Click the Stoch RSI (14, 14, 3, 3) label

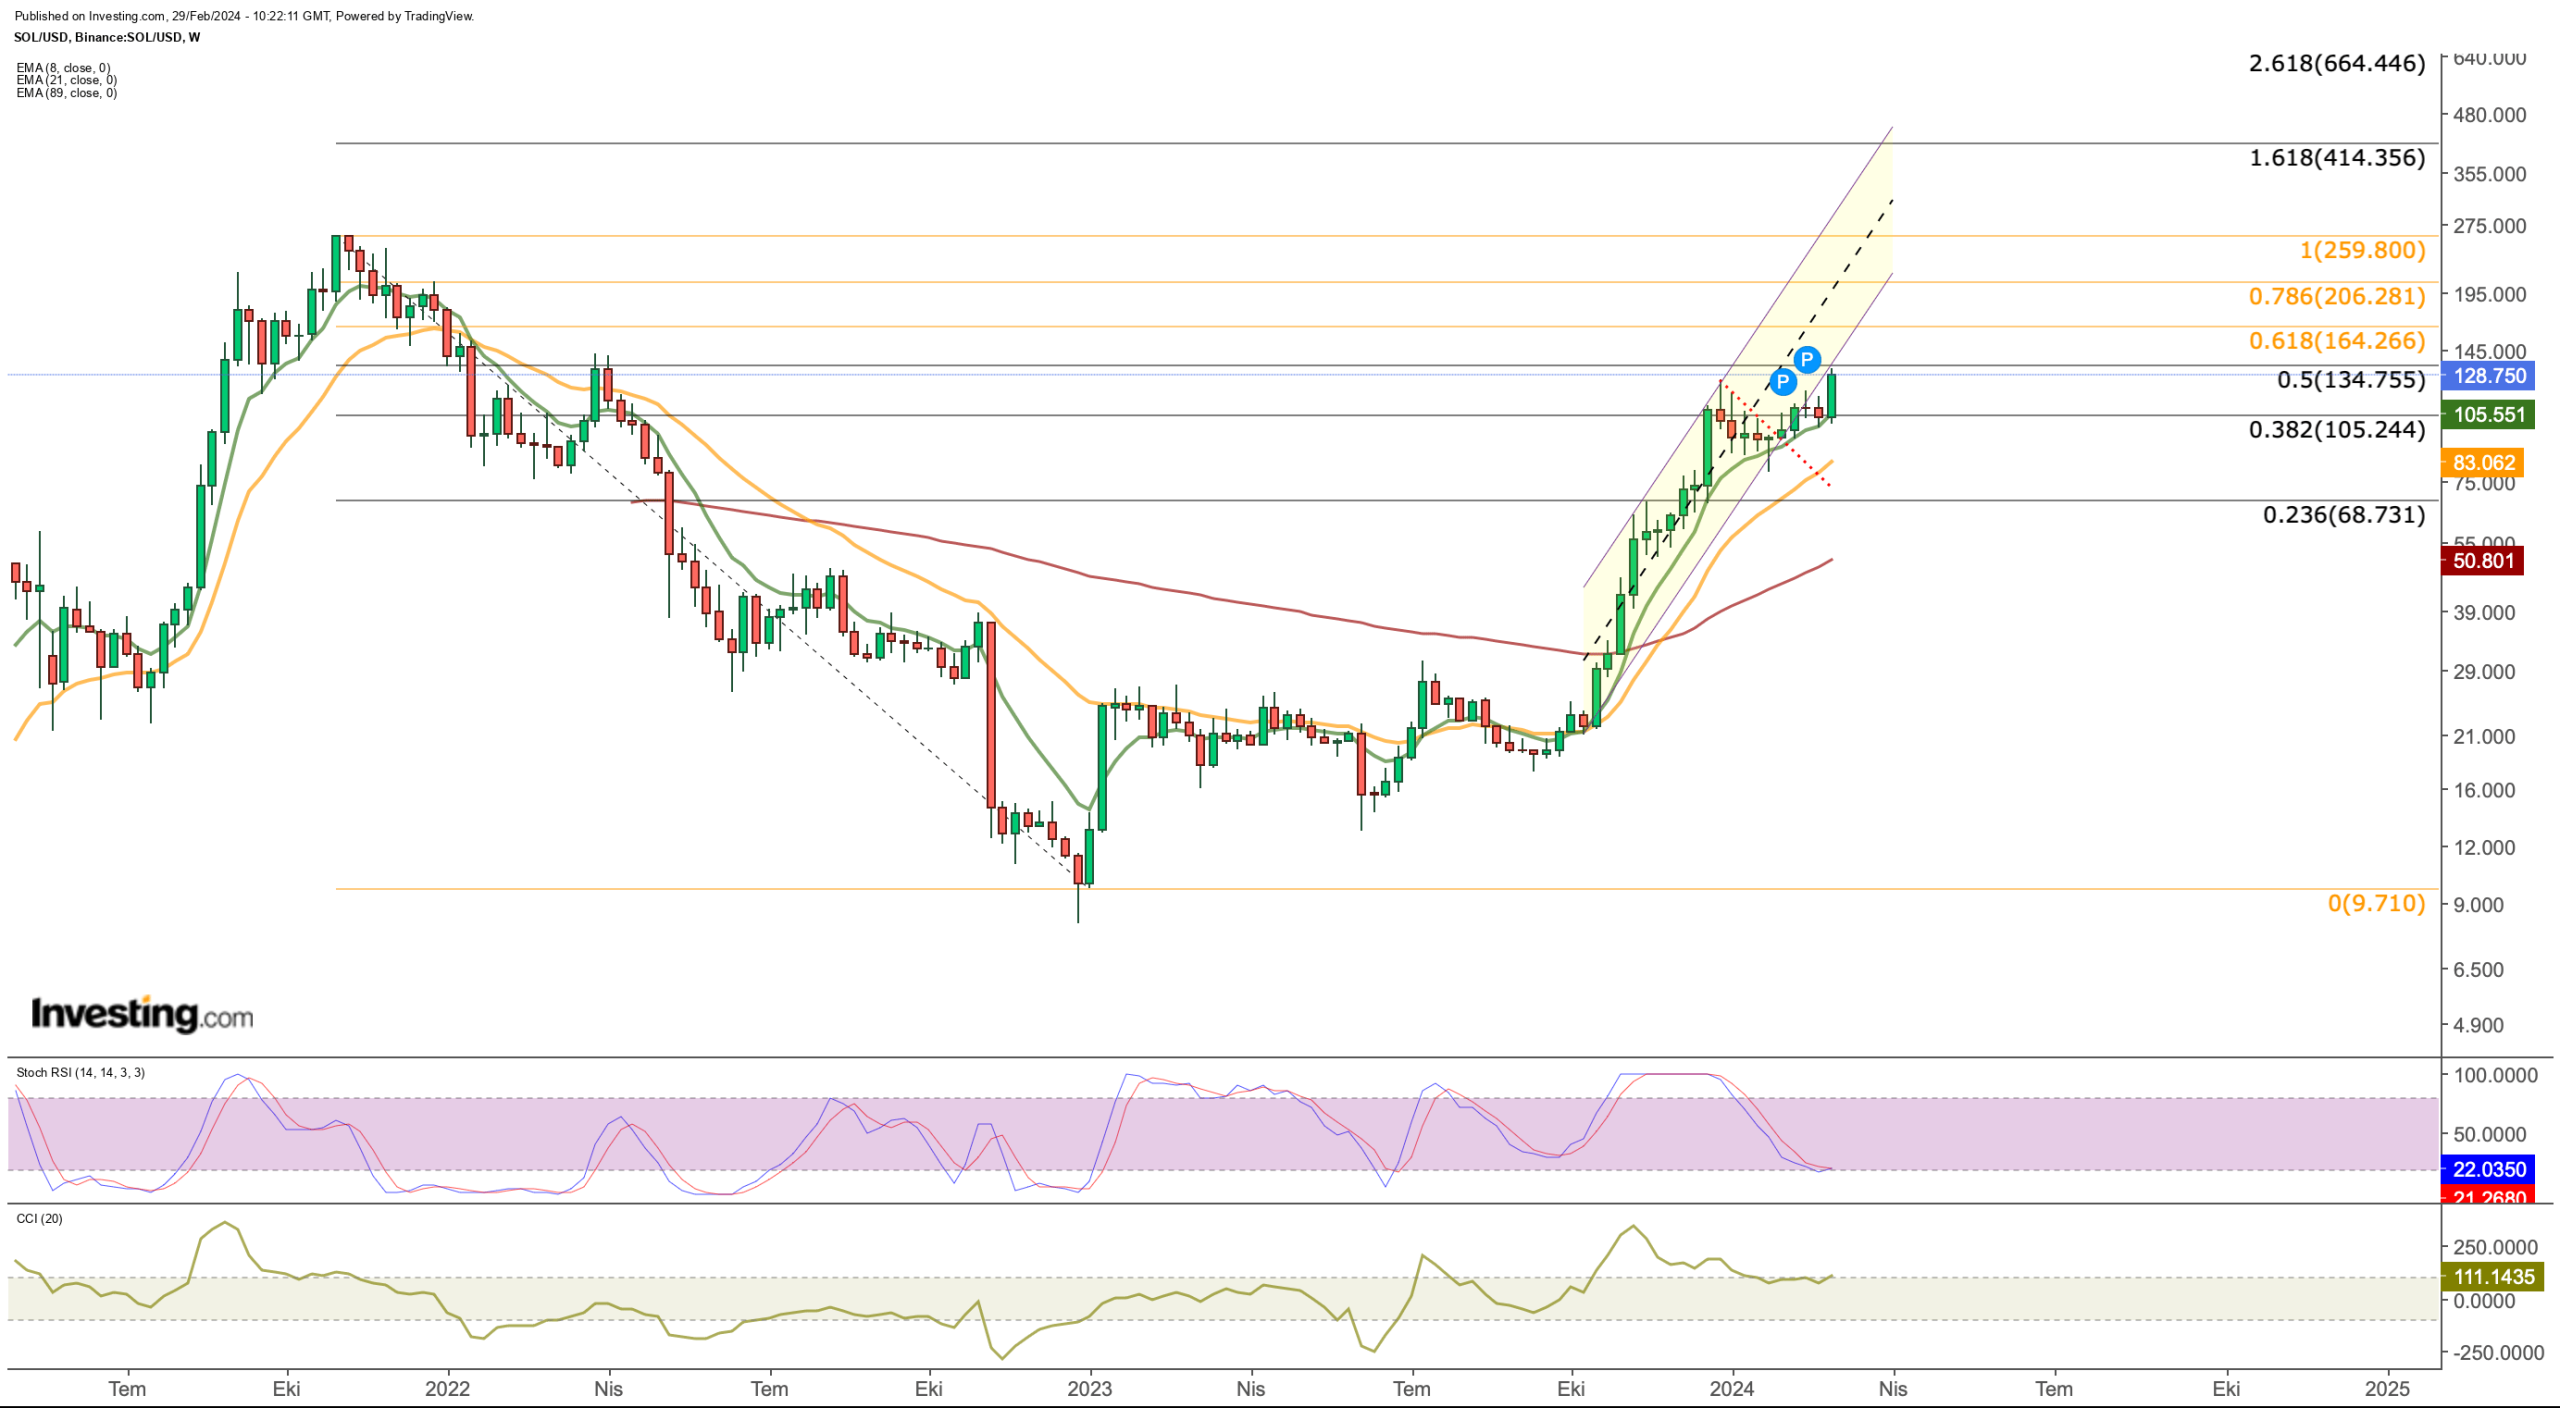coord(80,1072)
